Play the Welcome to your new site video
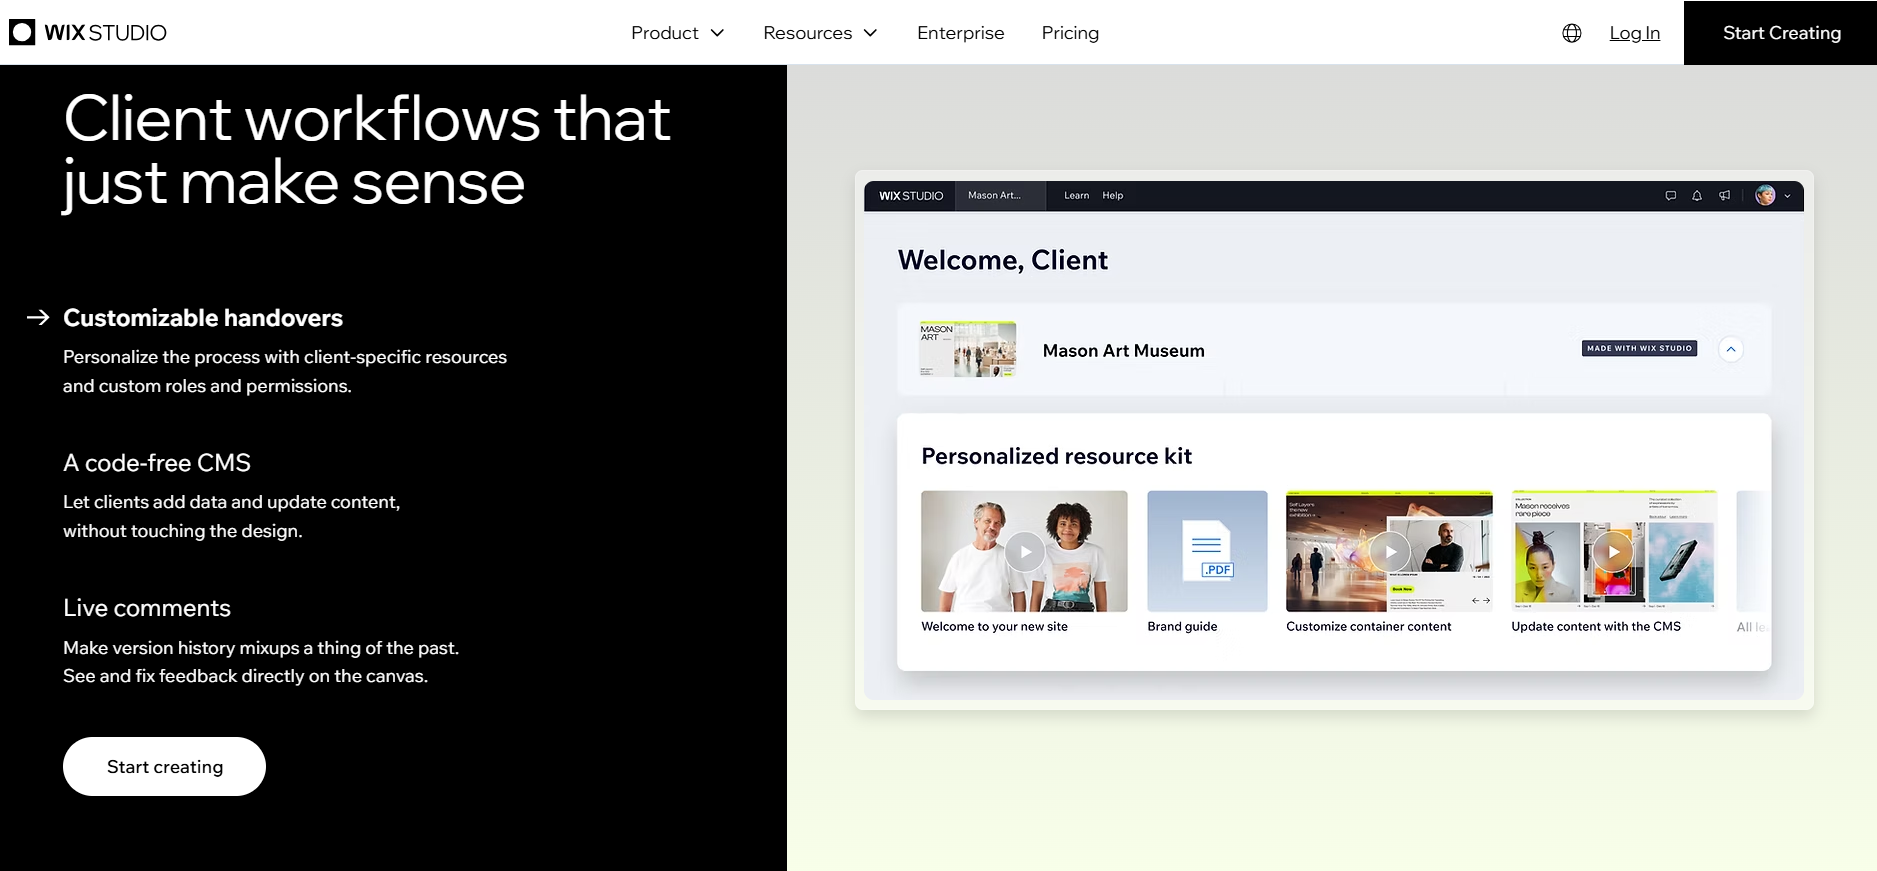The image size is (1877, 871). click(1024, 551)
